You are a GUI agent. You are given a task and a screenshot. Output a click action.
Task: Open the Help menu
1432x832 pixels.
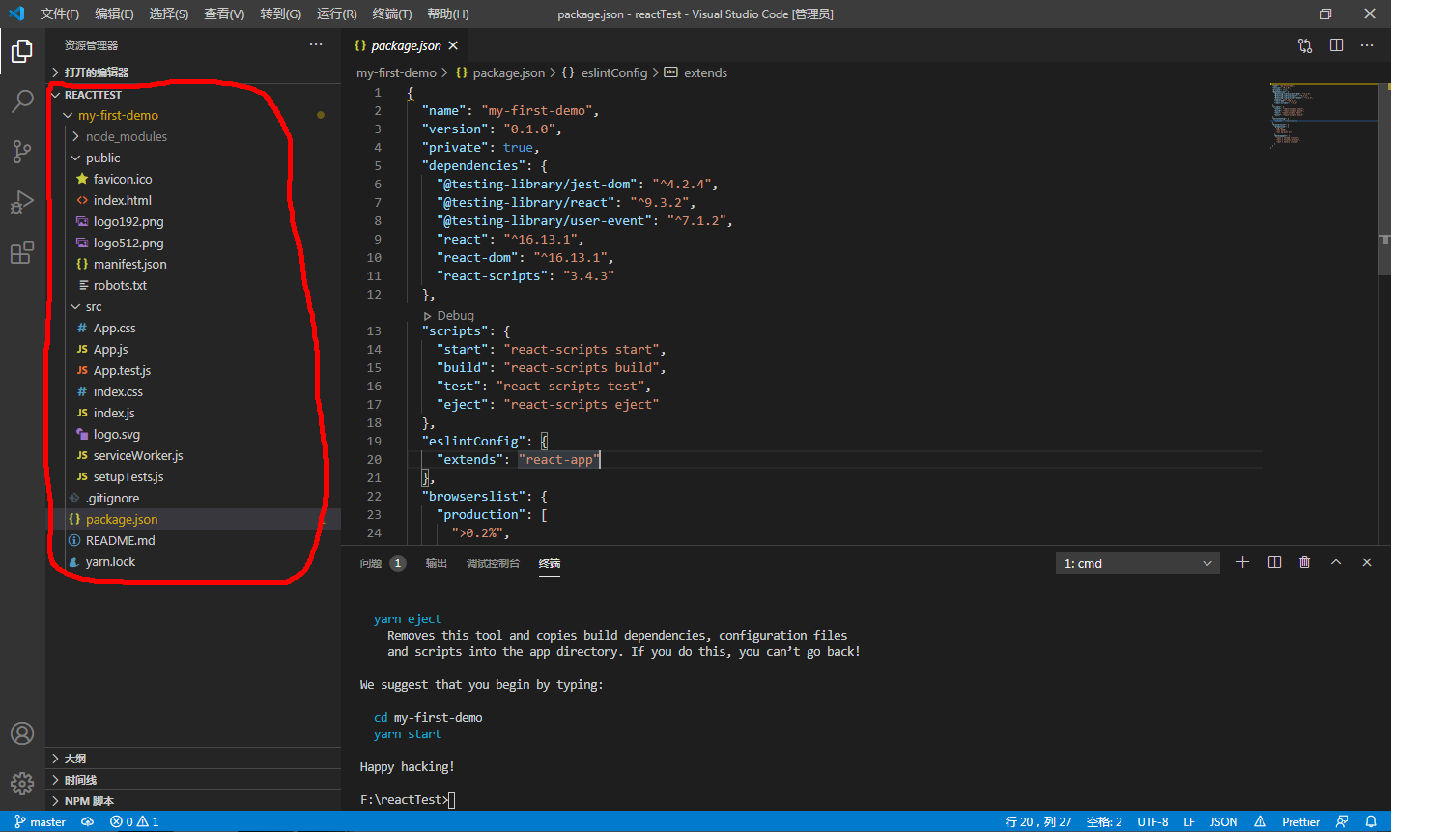pyautogui.click(x=447, y=14)
